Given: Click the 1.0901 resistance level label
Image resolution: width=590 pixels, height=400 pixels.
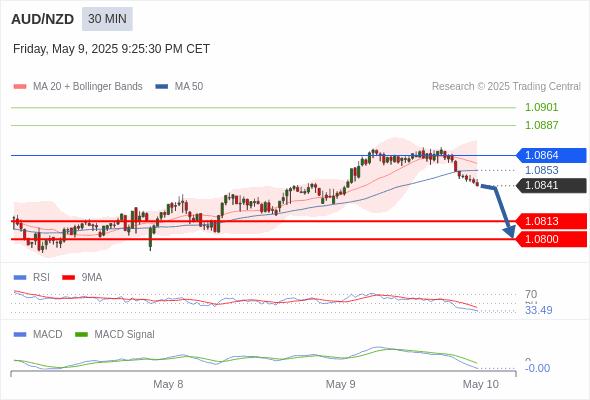Looking at the screenshot, I should (541, 107).
